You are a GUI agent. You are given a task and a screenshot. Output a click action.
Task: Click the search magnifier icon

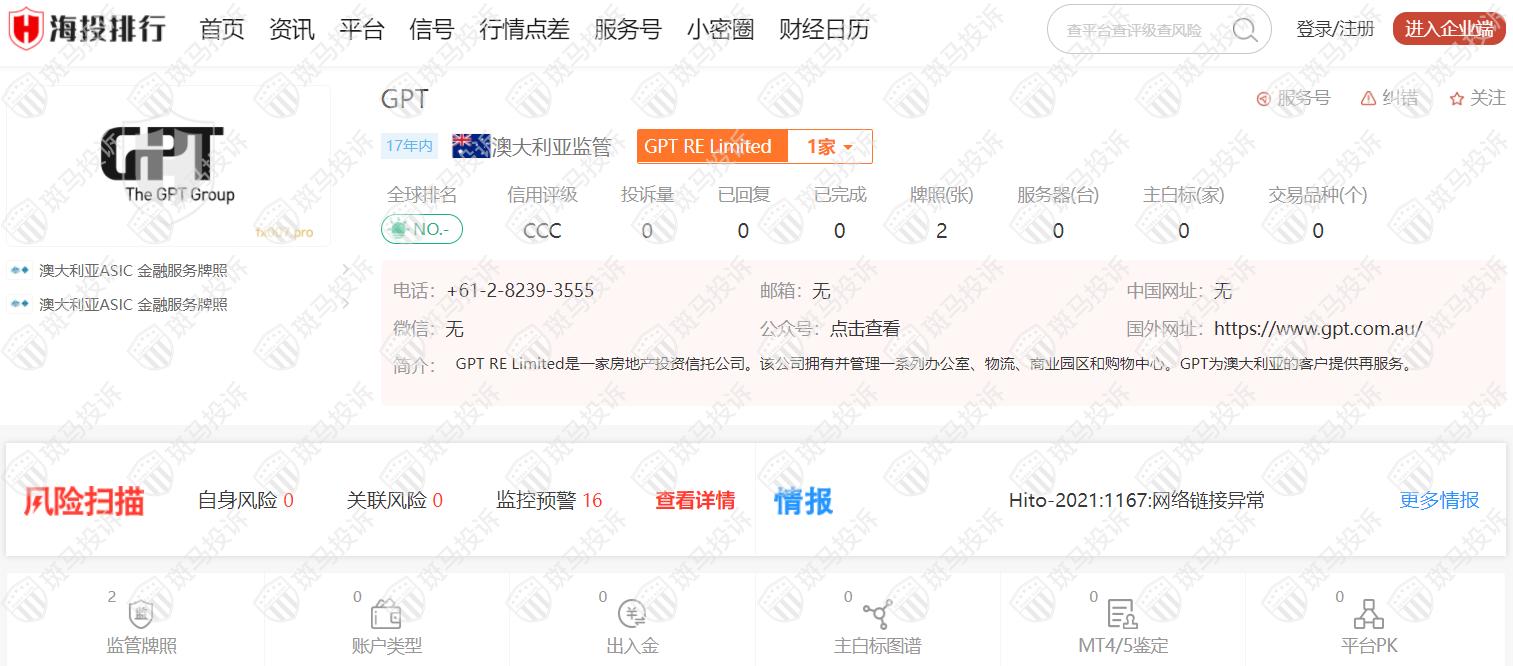[x=1244, y=30]
